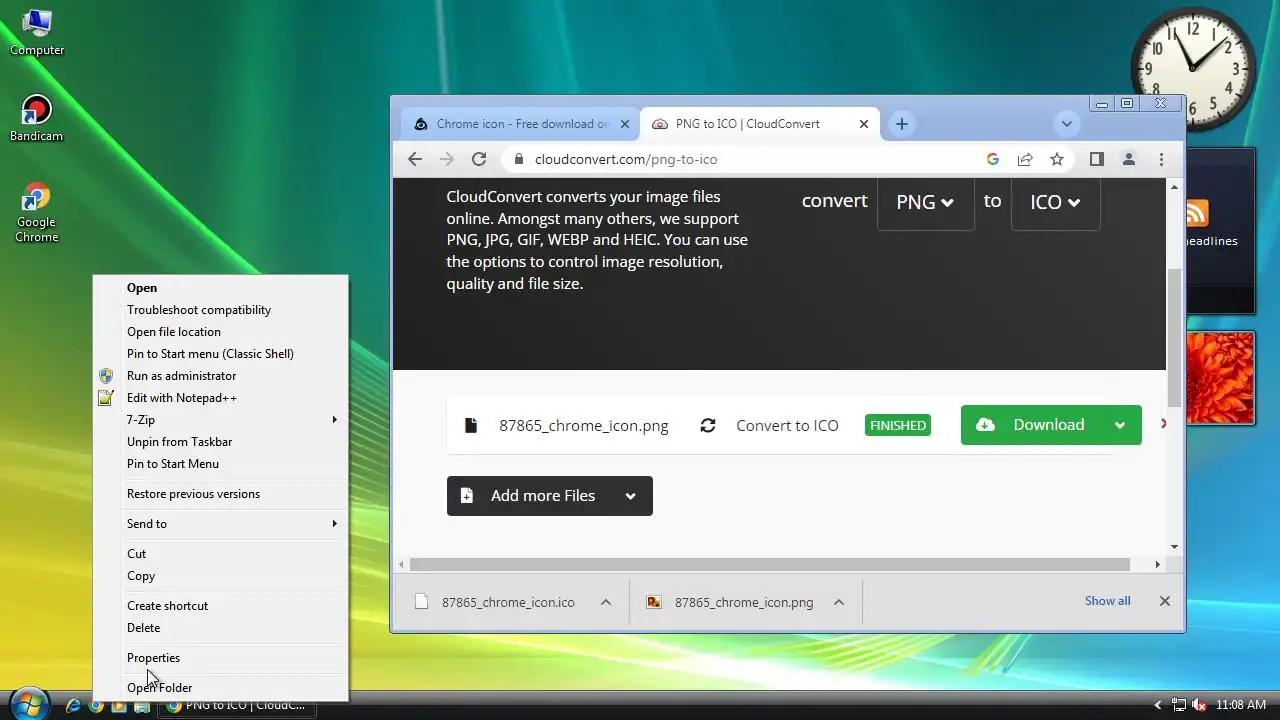1280x720 pixels.
Task: Choose Open file location
Action: 220,332
